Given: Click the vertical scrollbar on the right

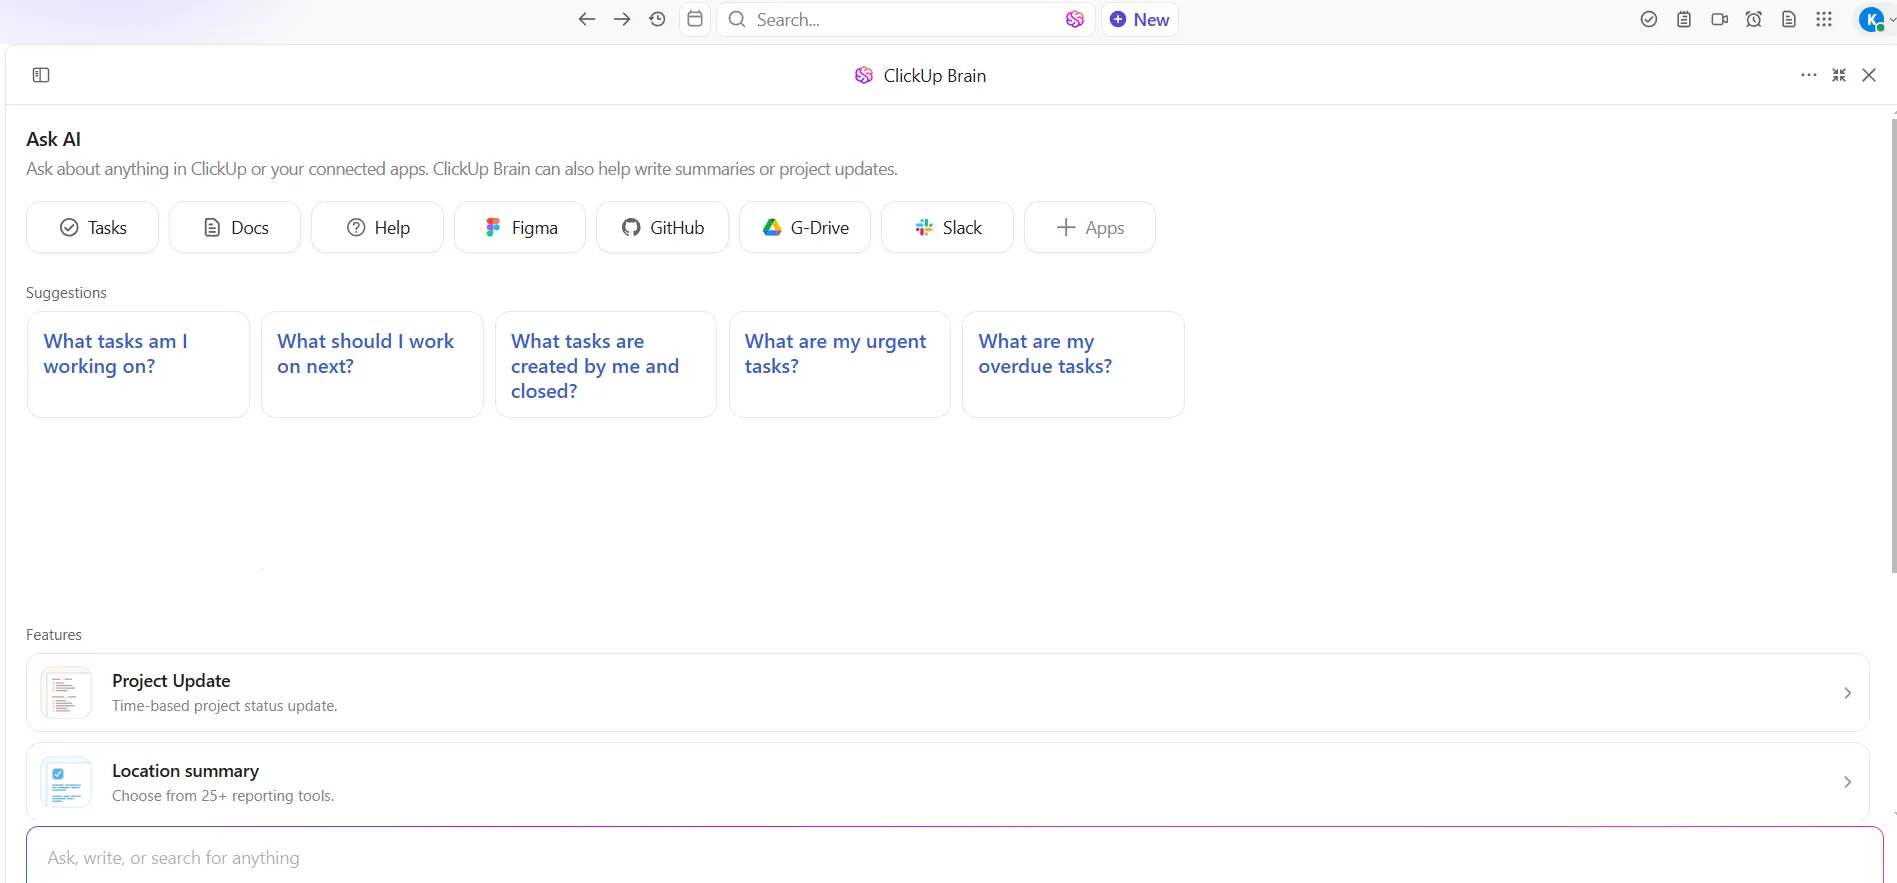Looking at the screenshot, I should coord(1893,345).
